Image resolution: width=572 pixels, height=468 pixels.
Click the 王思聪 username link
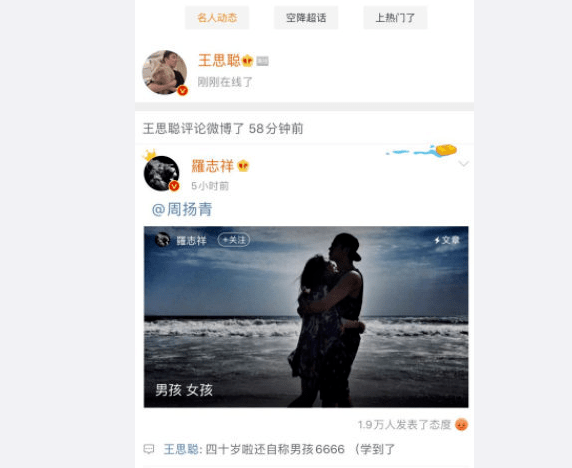219,60
